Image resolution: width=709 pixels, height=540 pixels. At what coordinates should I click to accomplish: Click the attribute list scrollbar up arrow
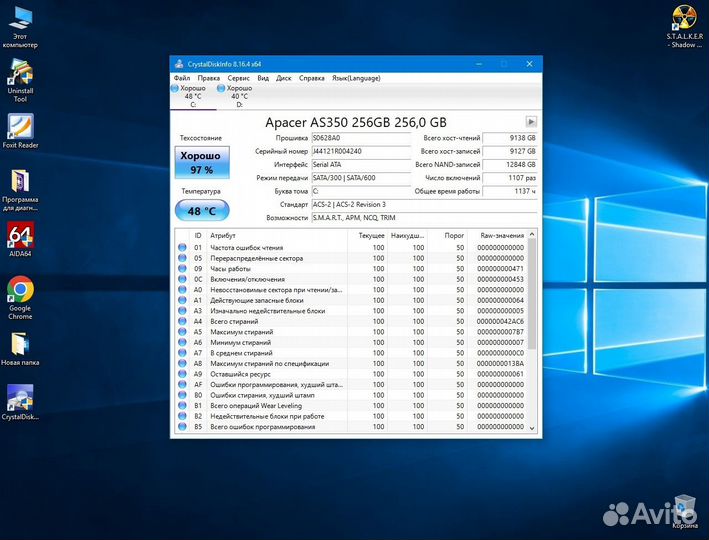[532, 234]
